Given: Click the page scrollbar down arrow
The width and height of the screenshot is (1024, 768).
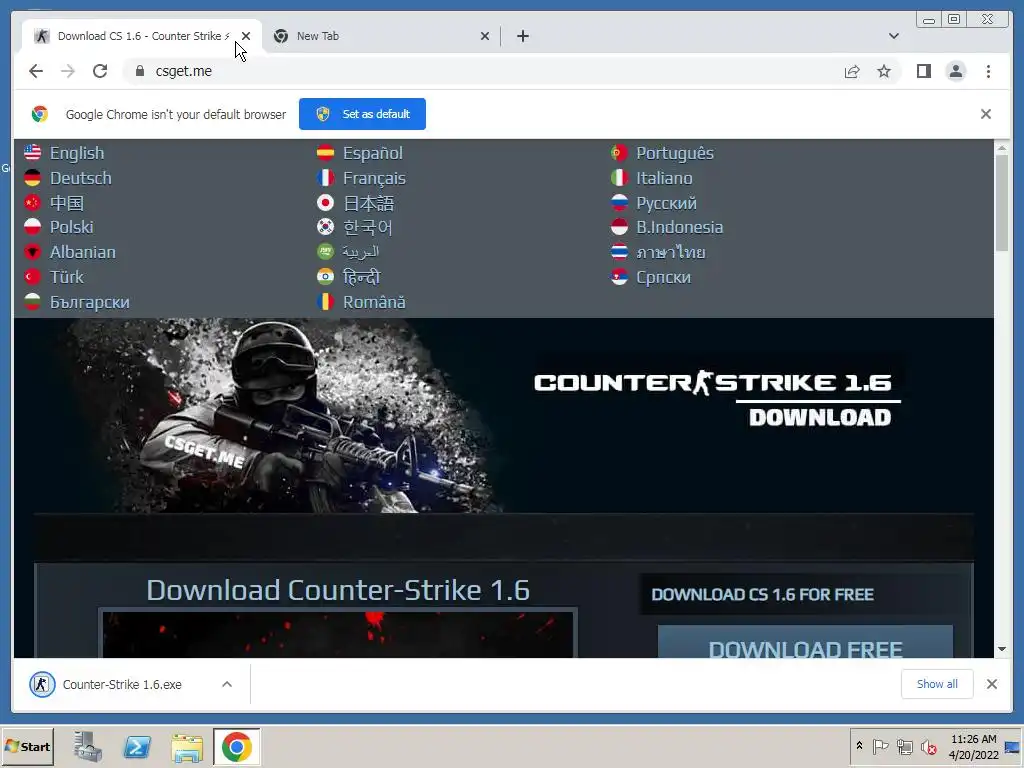Looking at the screenshot, I should pyautogui.click(x=1002, y=648).
